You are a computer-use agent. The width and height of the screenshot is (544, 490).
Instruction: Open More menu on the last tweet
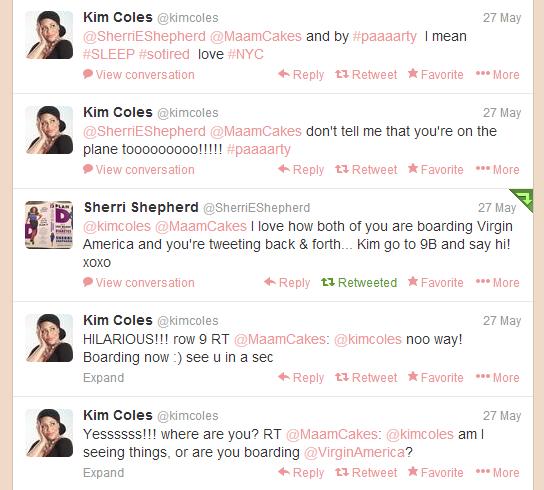(x=498, y=473)
